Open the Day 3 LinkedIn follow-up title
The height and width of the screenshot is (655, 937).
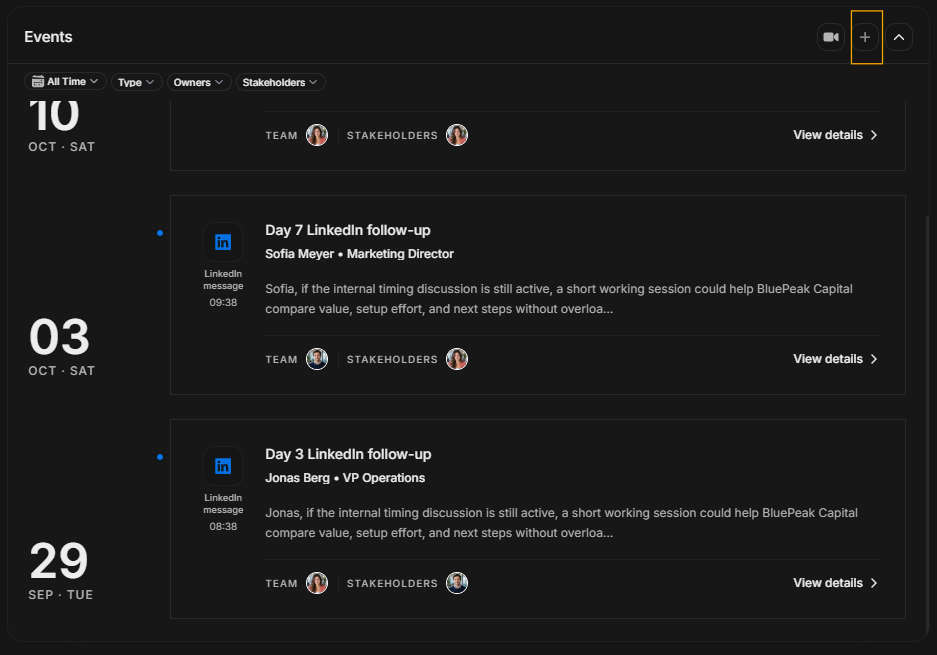click(348, 454)
